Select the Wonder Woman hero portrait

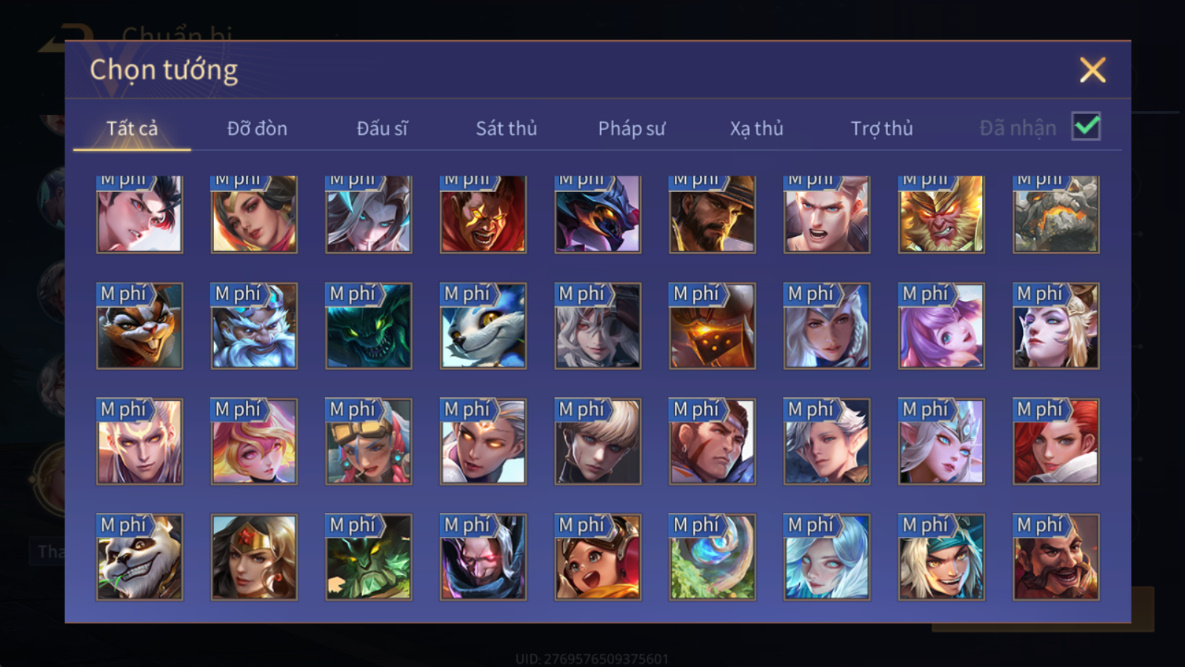(254, 557)
